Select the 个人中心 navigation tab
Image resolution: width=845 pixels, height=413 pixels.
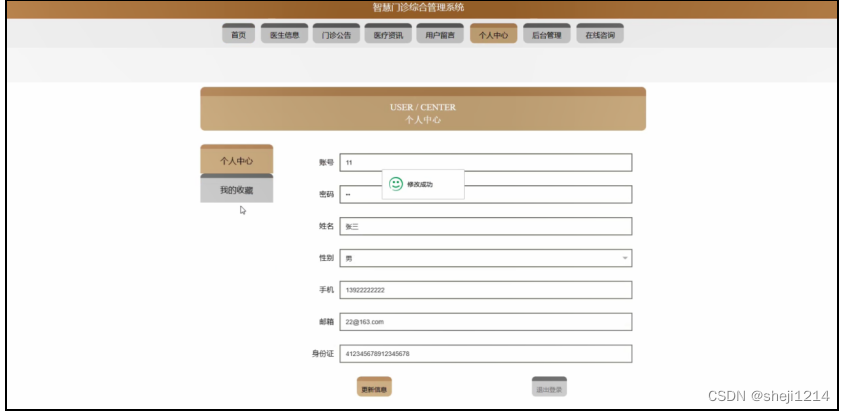(494, 33)
